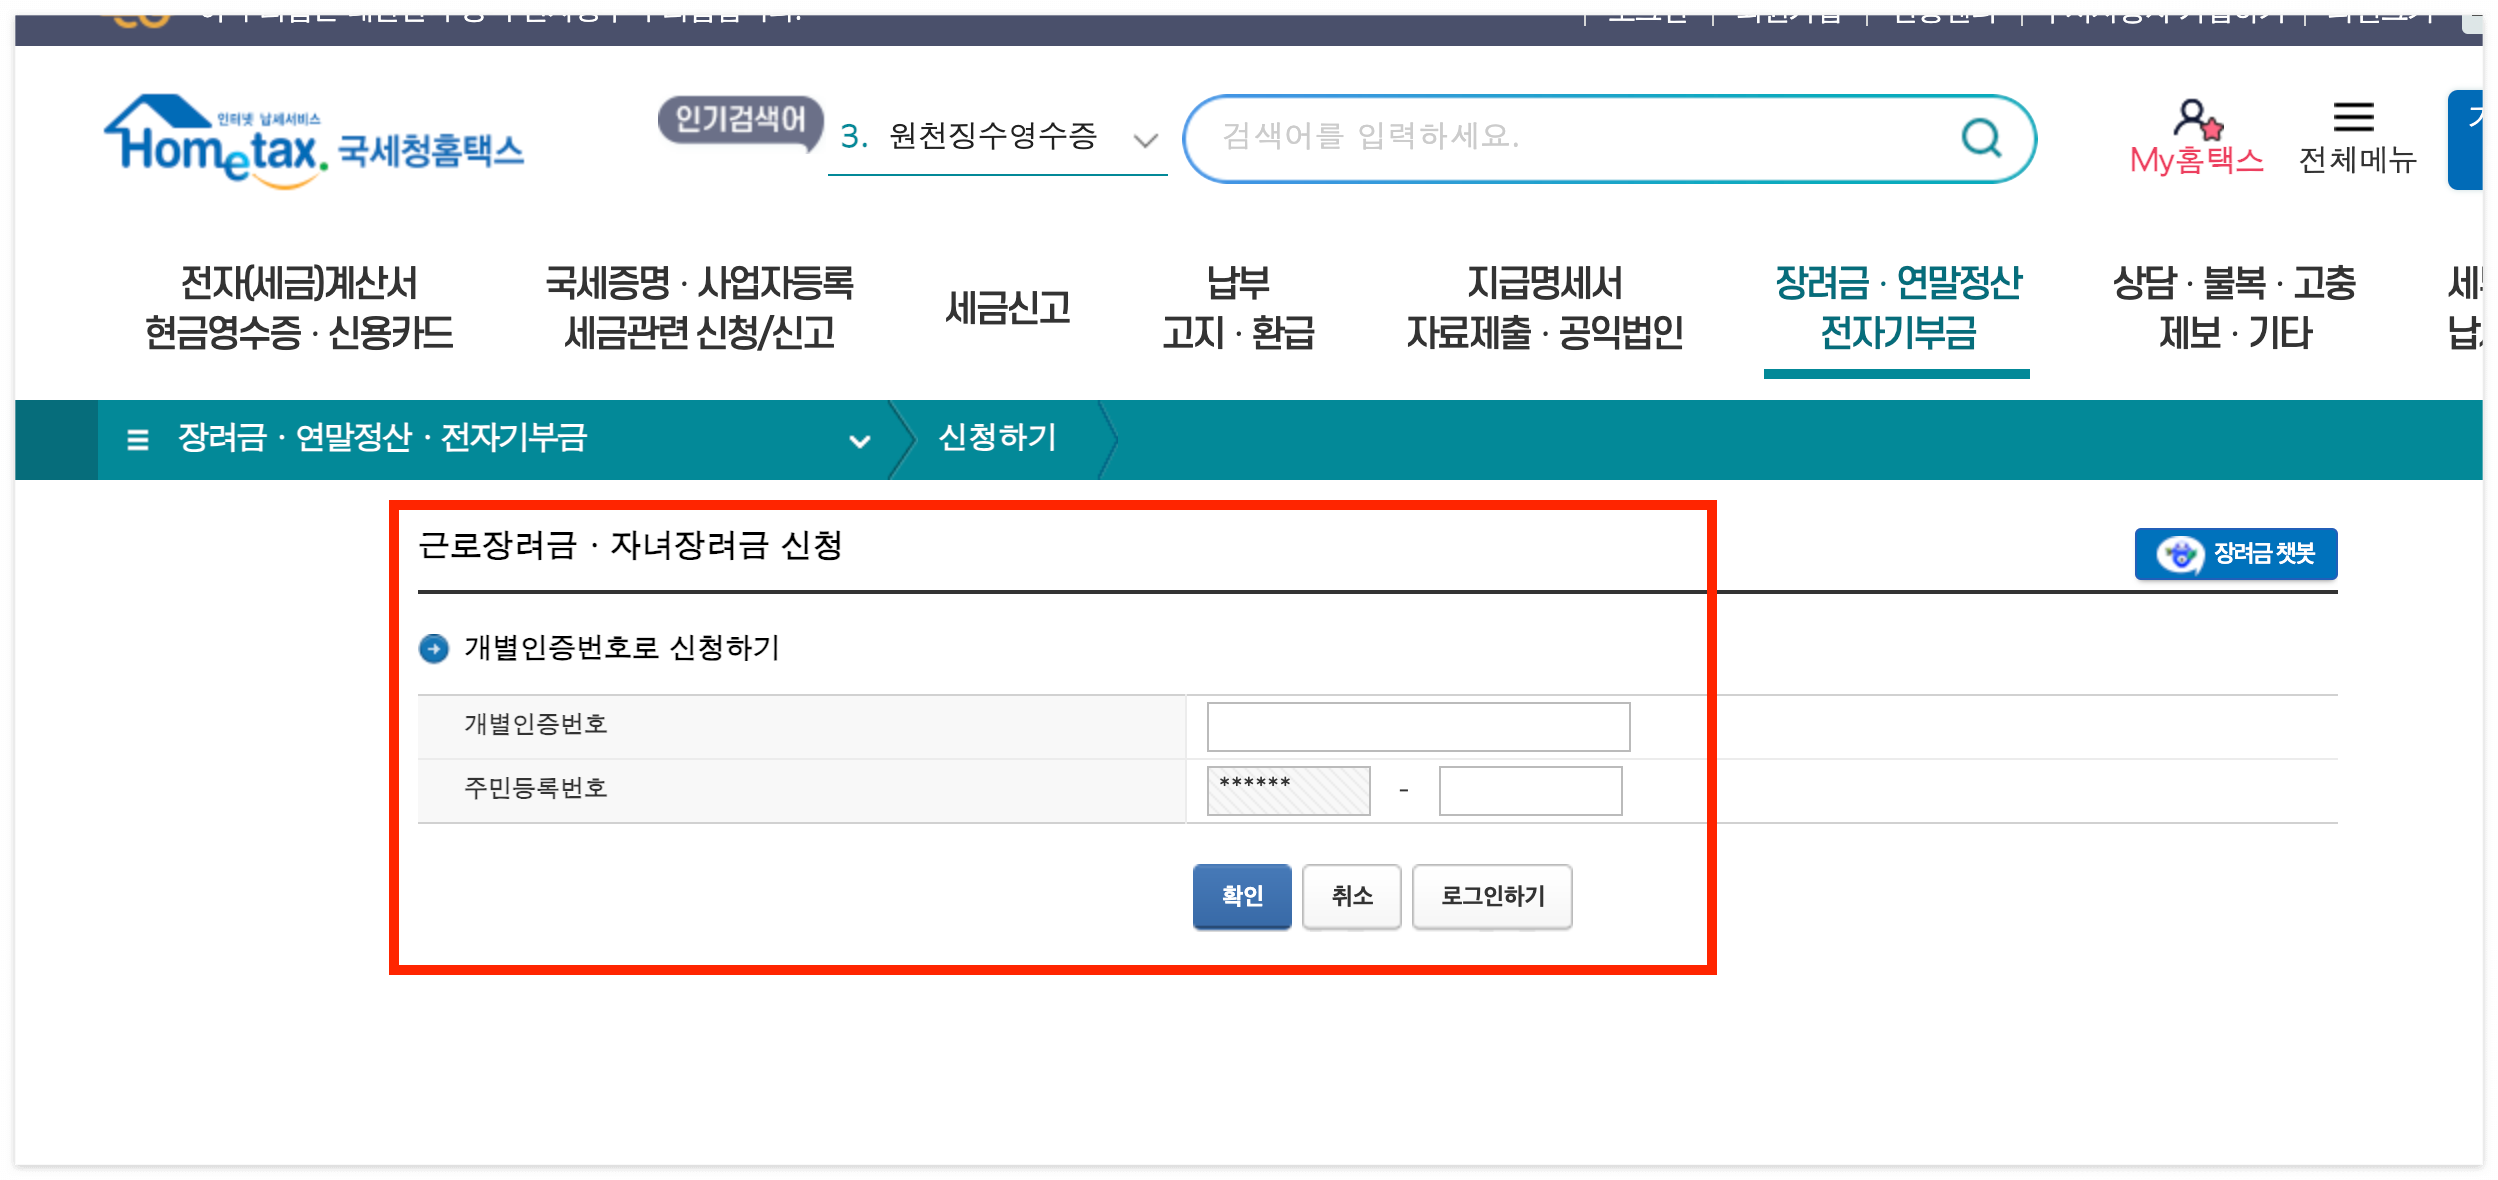This screenshot has height=1180, width=2498.
Task: Click blue arrow icon beside 개별인증번호로 신청하기
Action: point(434,649)
